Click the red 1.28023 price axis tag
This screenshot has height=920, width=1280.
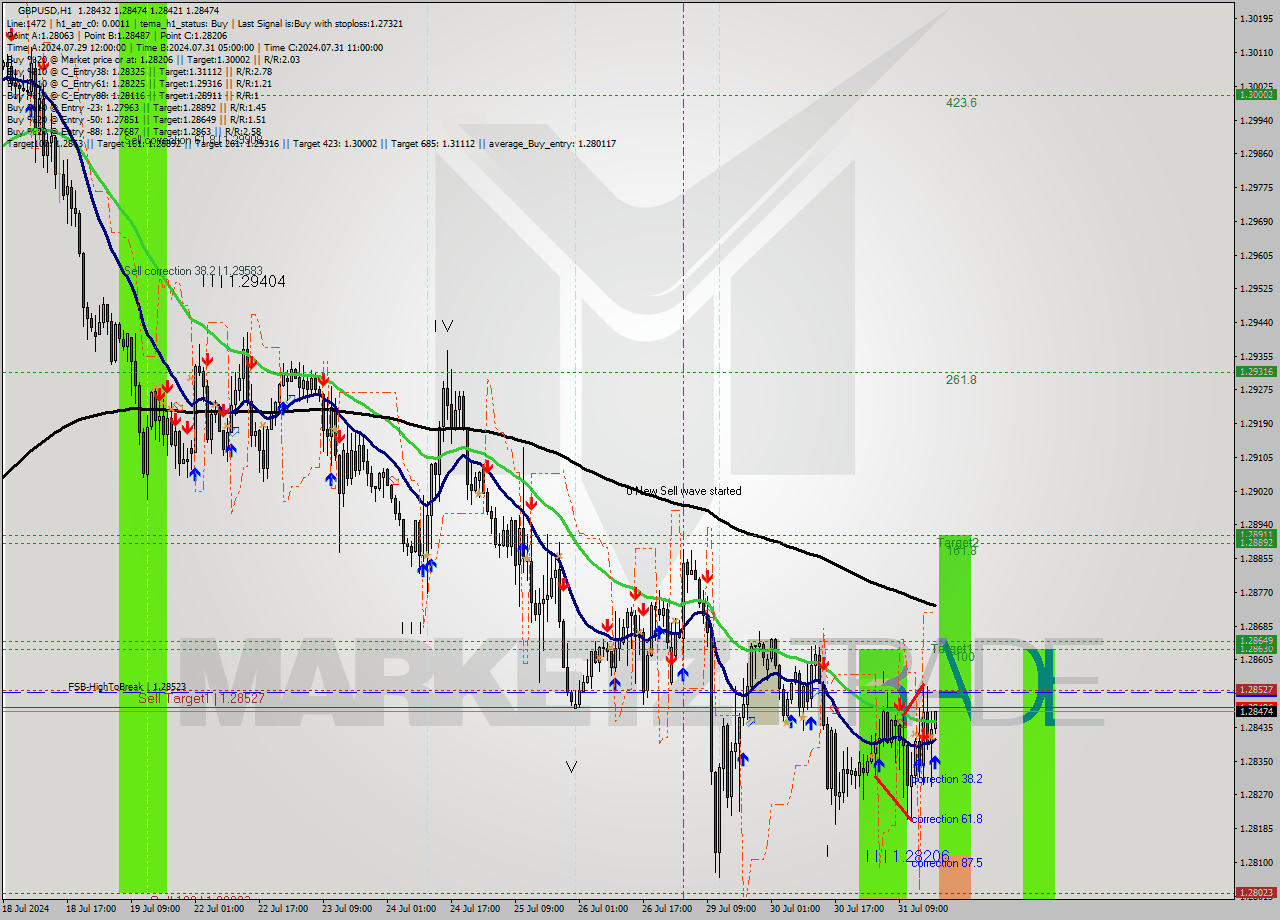pos(1256,892)
